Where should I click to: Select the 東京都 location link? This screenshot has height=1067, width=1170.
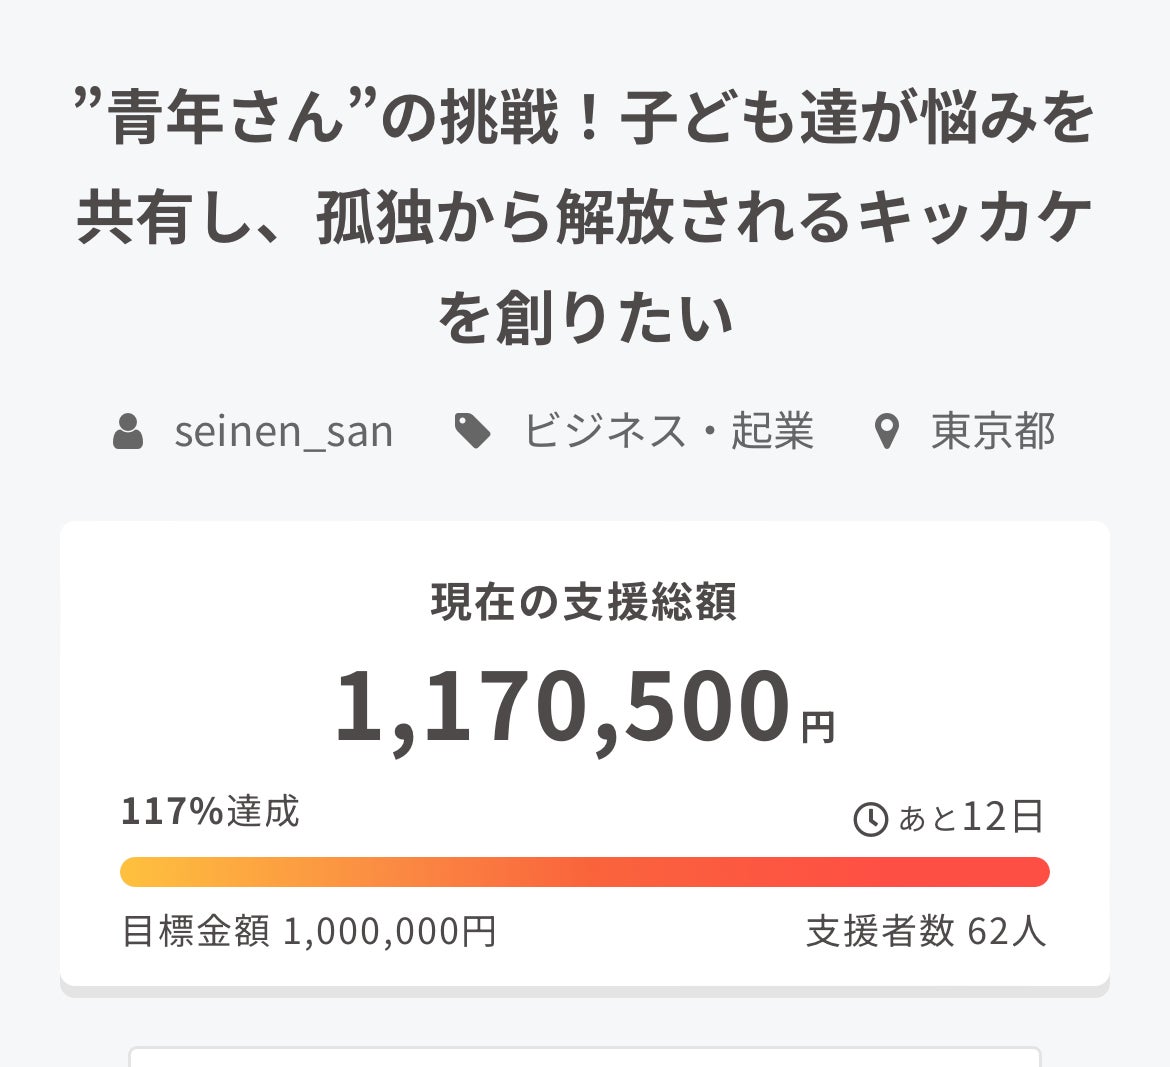(993, 432)
